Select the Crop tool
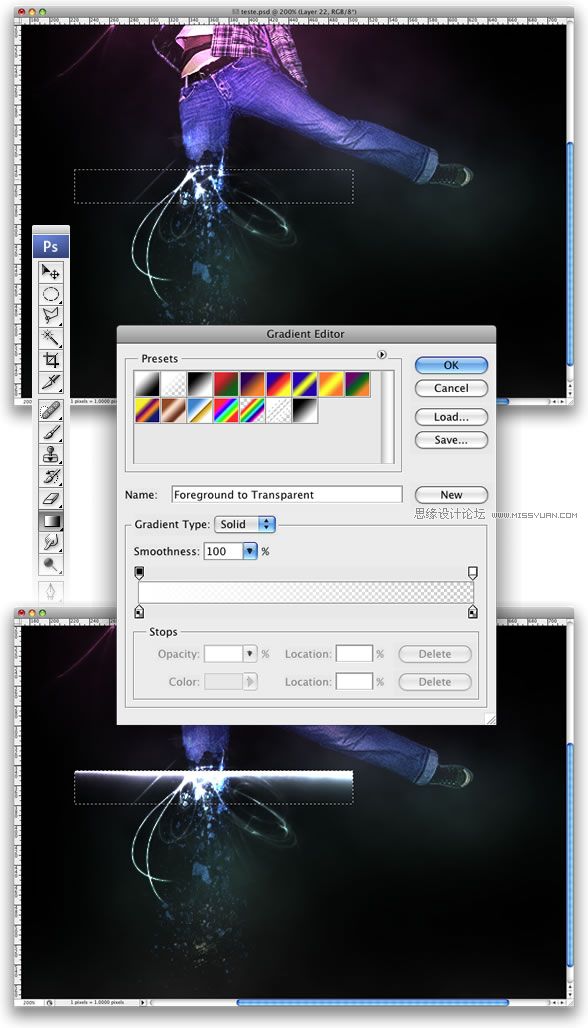The image size is (588, 1028). (50, 360)
